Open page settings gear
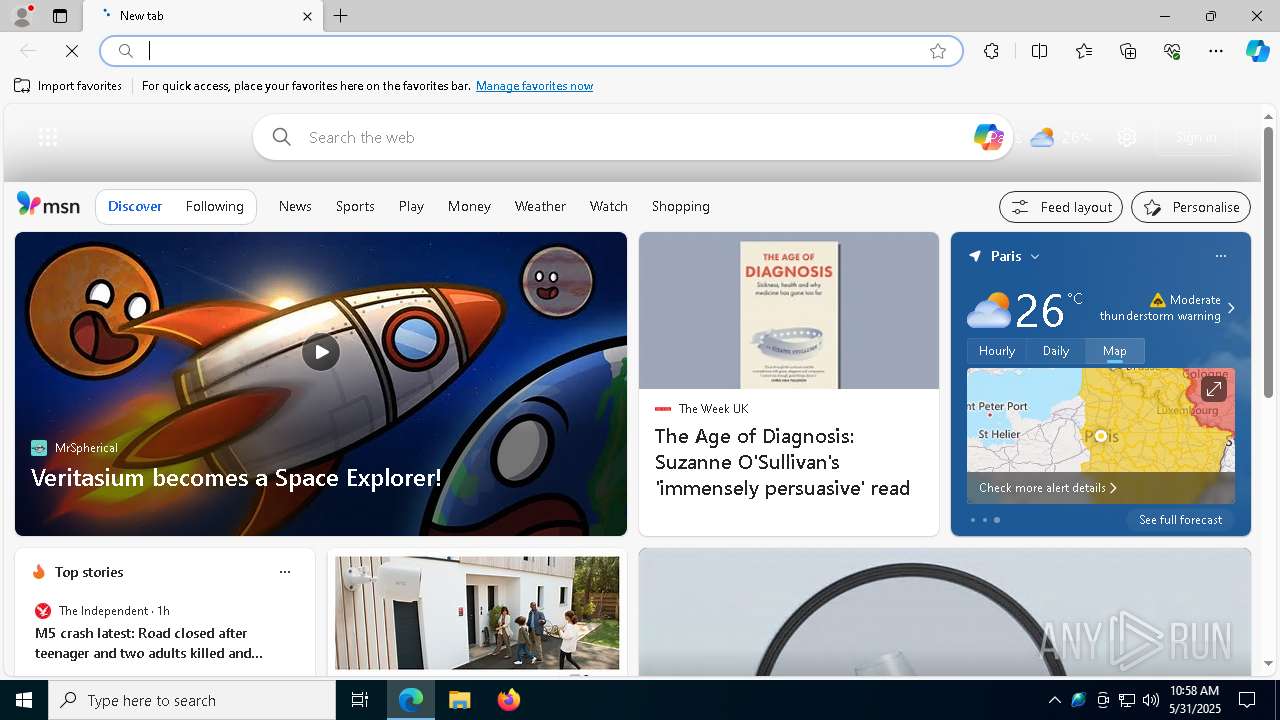The image size is (1280, 720). 1127,138
